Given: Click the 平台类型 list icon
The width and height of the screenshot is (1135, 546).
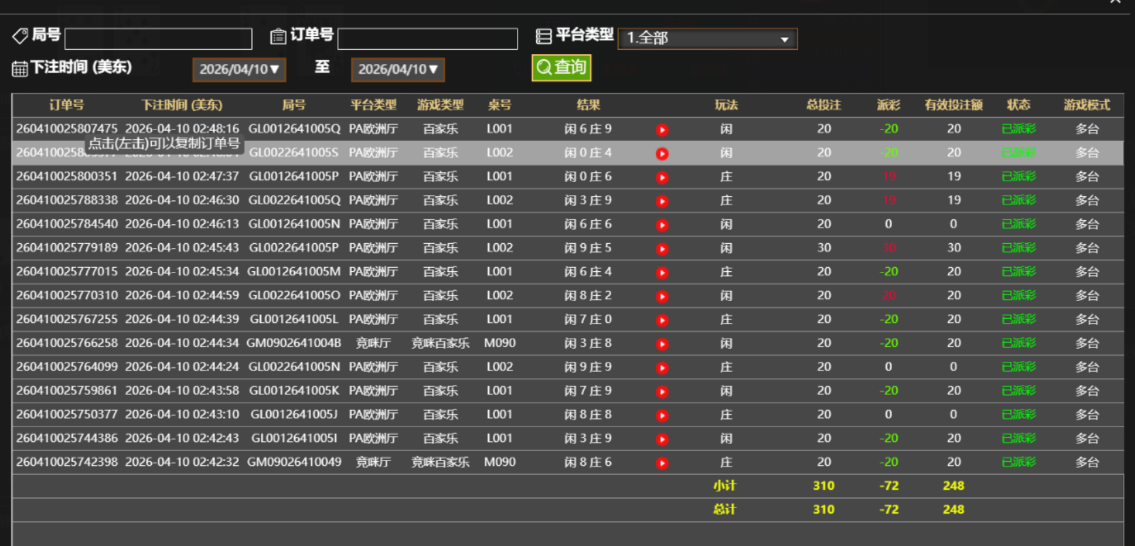Looking at the screenshot, I should pyautogui.click(x=544, y=35).
